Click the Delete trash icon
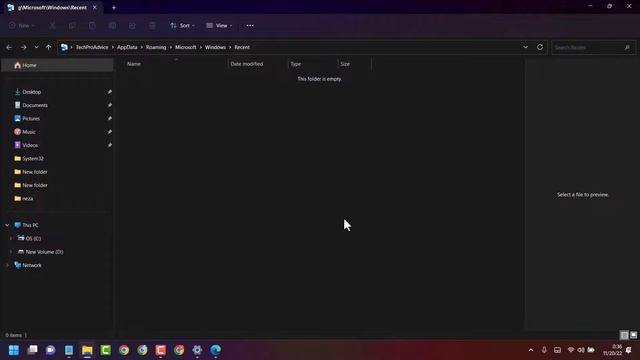The image size is (640, 360). point(152,25)
